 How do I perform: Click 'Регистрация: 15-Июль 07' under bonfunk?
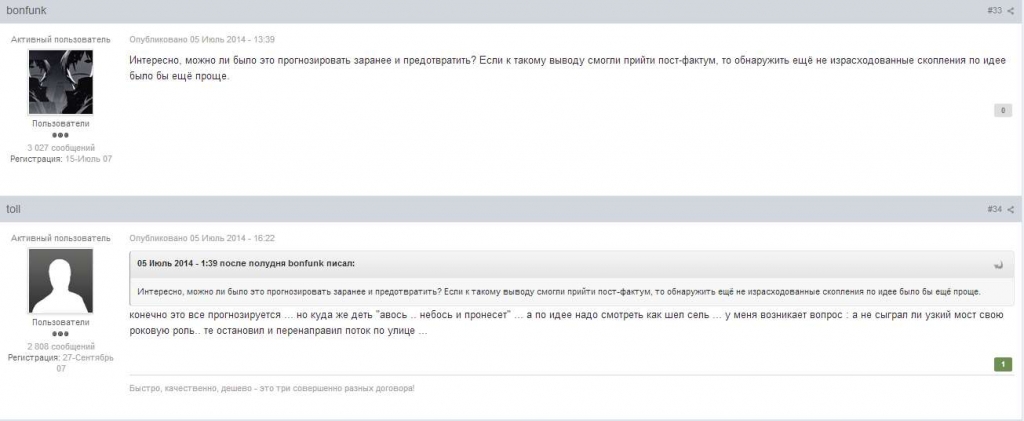coord(61,159)
